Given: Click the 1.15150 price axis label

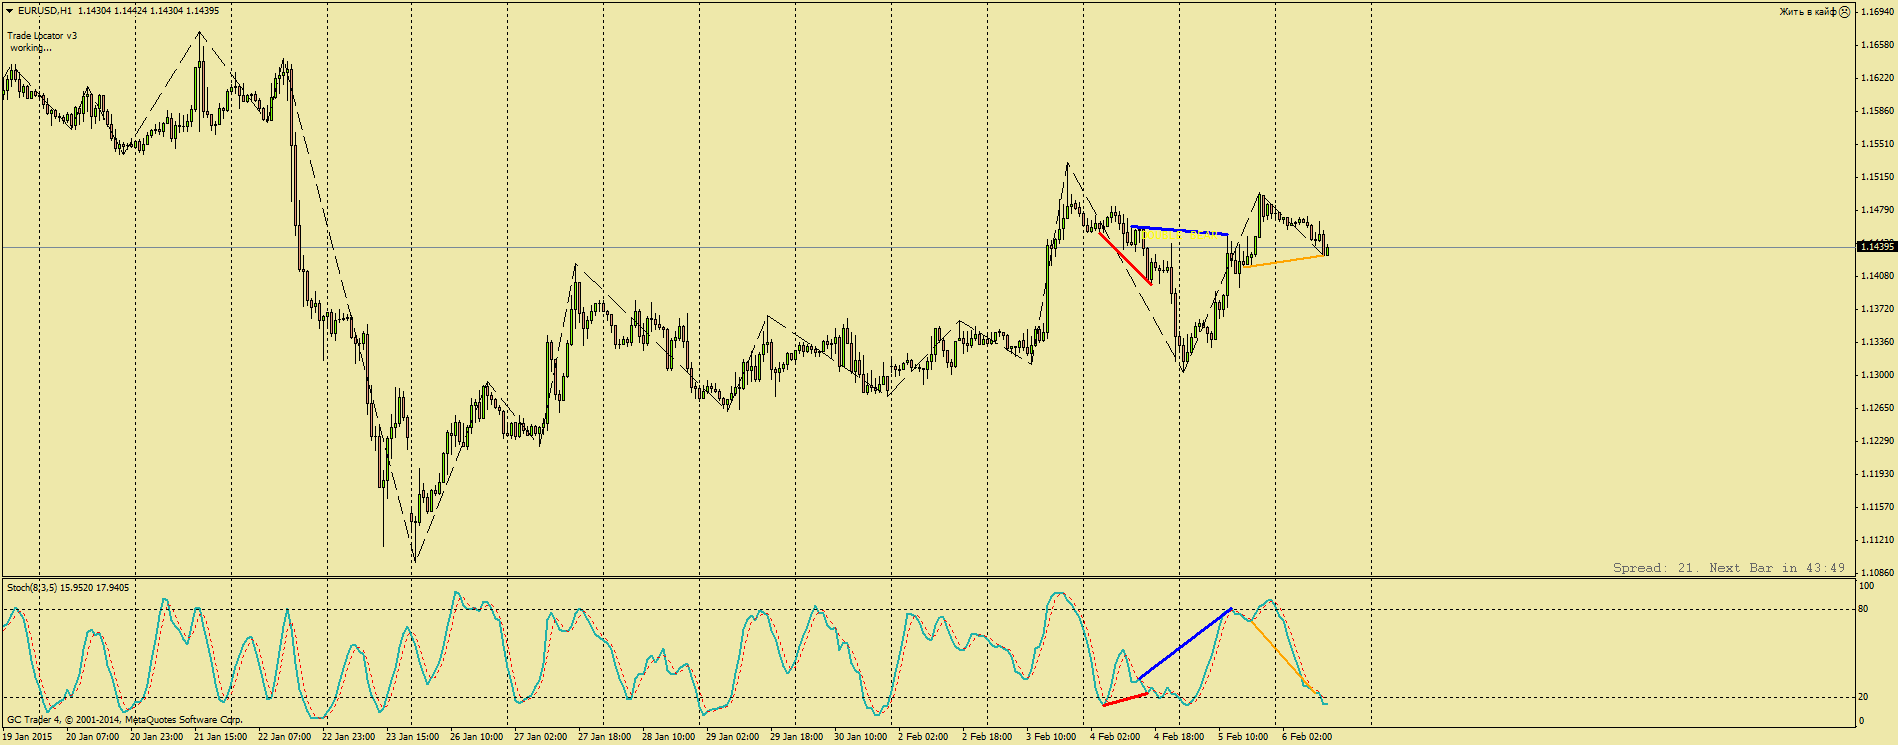Looking at the screenshot, I should pyautogui.click(x=1877, y=177).
